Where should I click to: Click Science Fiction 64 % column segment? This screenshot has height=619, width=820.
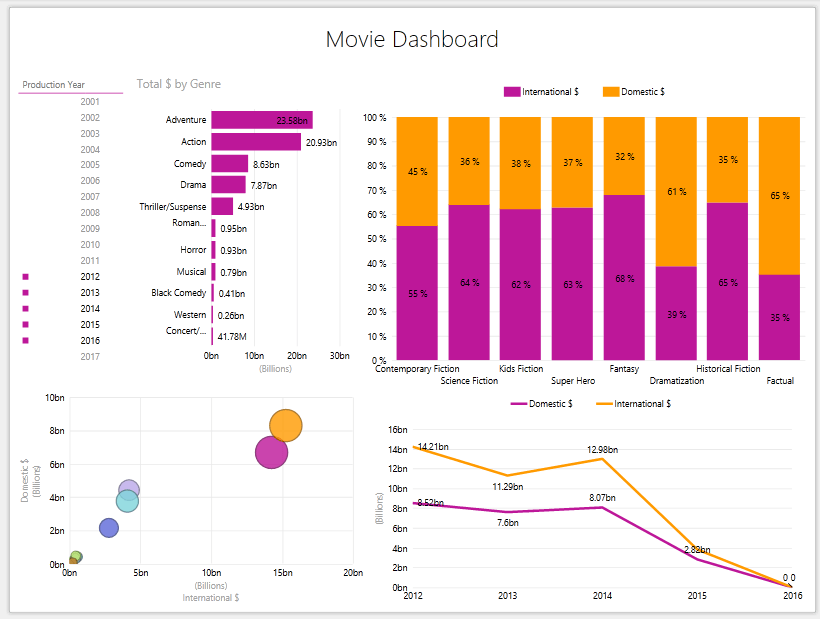tap(469, 282)
